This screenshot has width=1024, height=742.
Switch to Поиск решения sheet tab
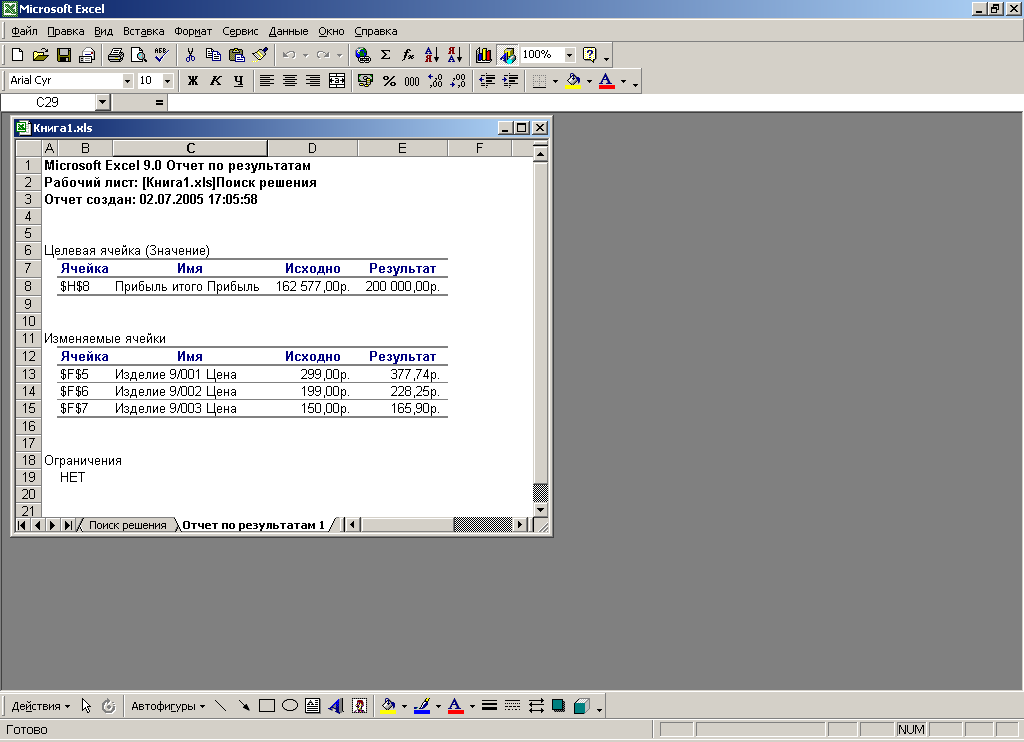pos(127,525)
